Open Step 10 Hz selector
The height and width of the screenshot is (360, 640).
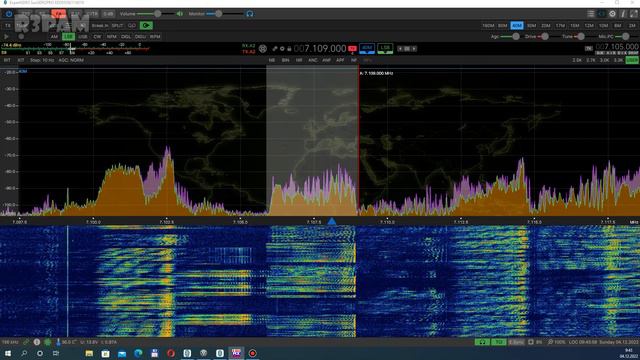pos(42,60)
